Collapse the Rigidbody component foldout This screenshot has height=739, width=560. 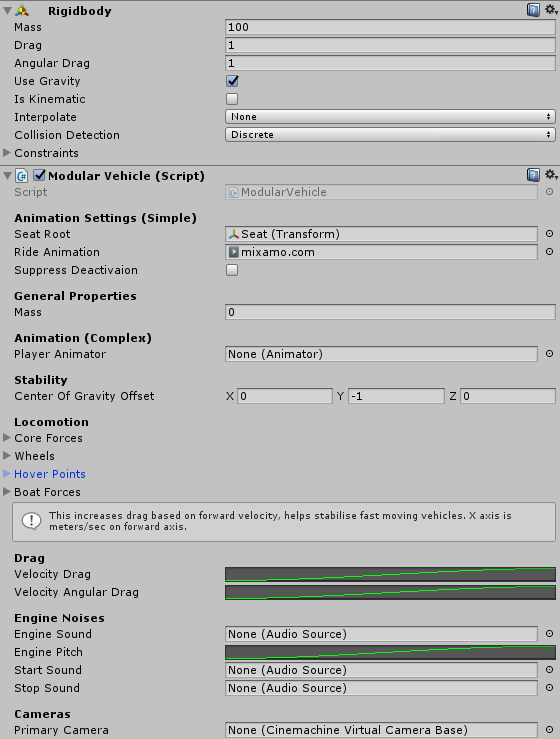(x=7, y=10)
